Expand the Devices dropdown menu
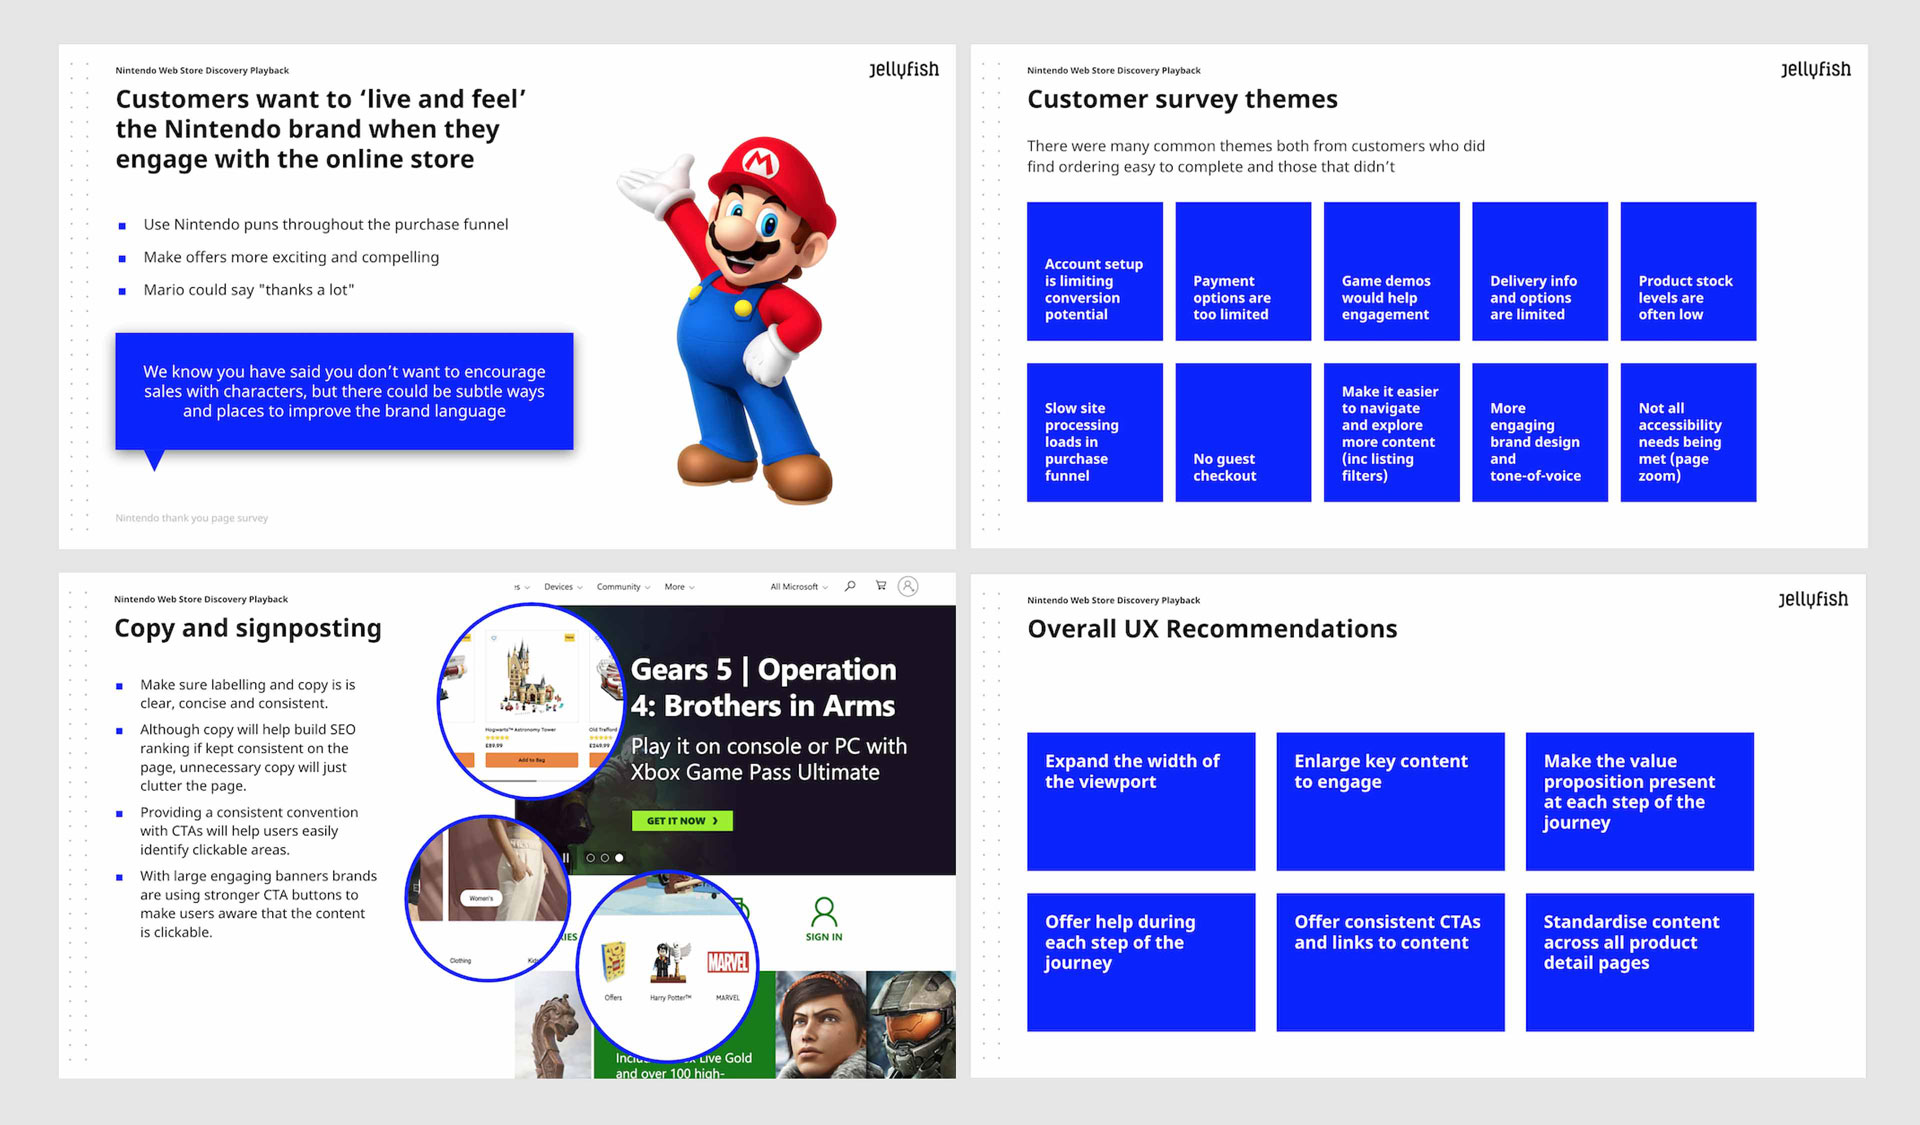This screenshot has height=1125, width=1920. [563, 587]
